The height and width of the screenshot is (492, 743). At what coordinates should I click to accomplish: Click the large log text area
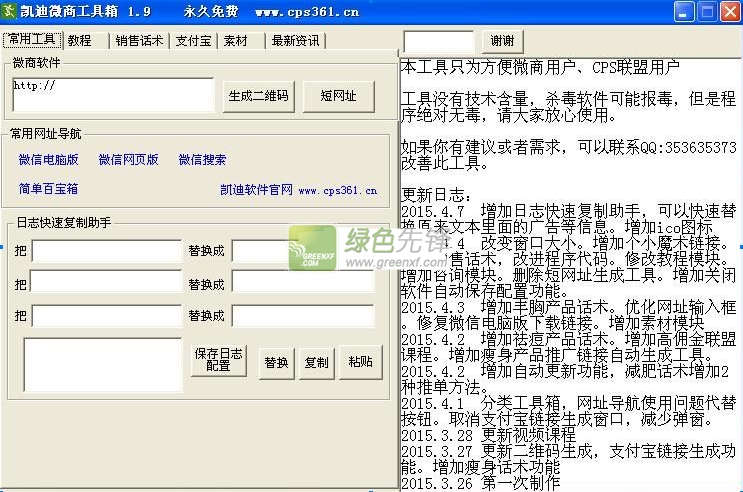pyautogui.click(x=103, y=364)
